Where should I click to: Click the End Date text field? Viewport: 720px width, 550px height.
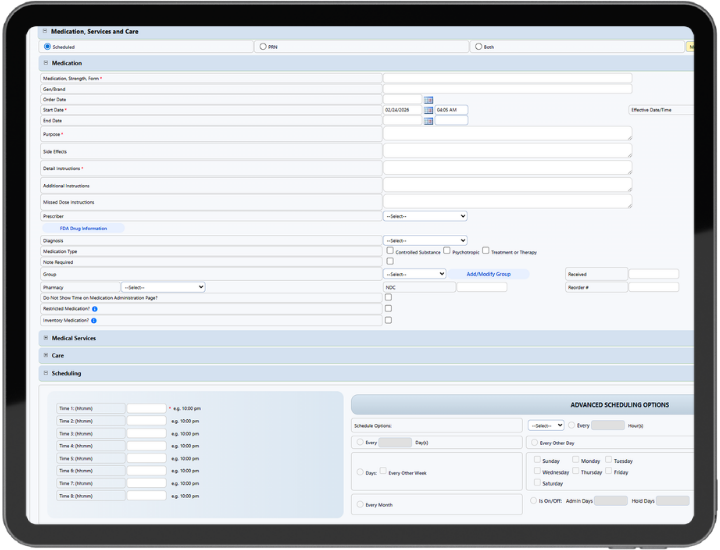click(x=402, y=121)
